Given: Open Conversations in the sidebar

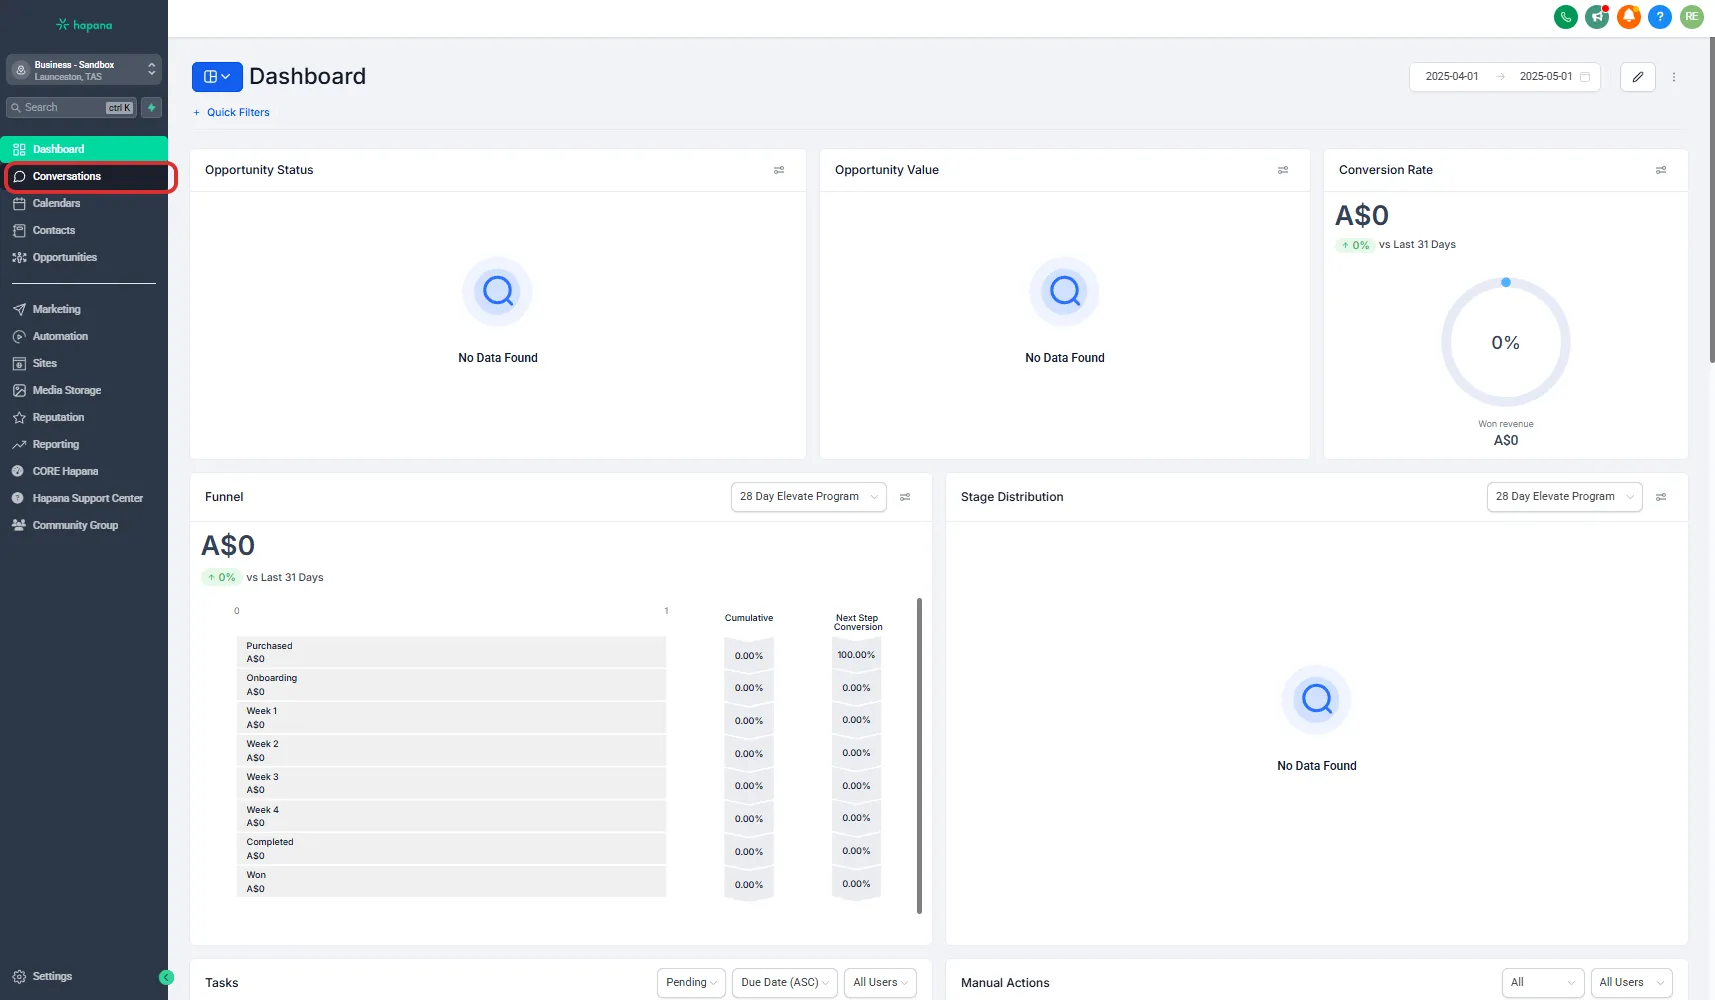Looking at the screenshot, I should click(x=67, y=177).
